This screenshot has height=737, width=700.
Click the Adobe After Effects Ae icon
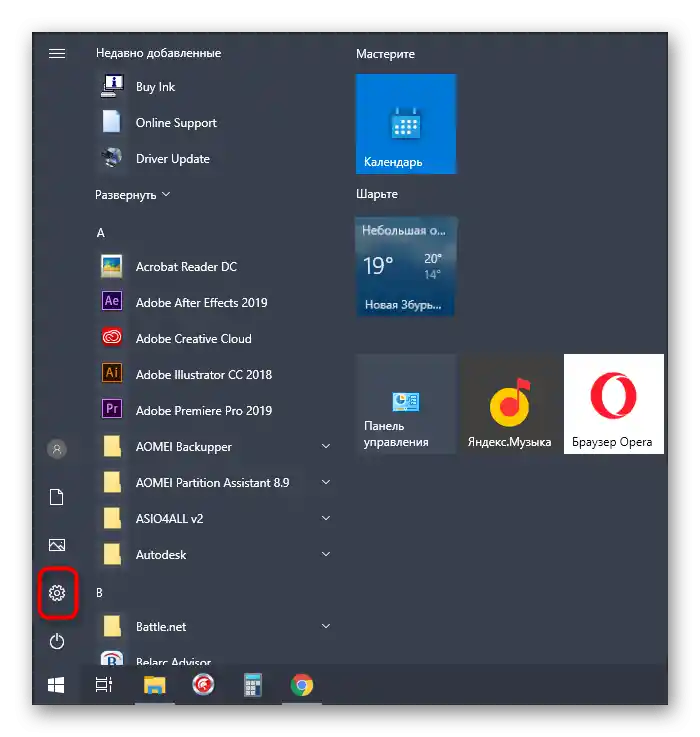[112, 301]
